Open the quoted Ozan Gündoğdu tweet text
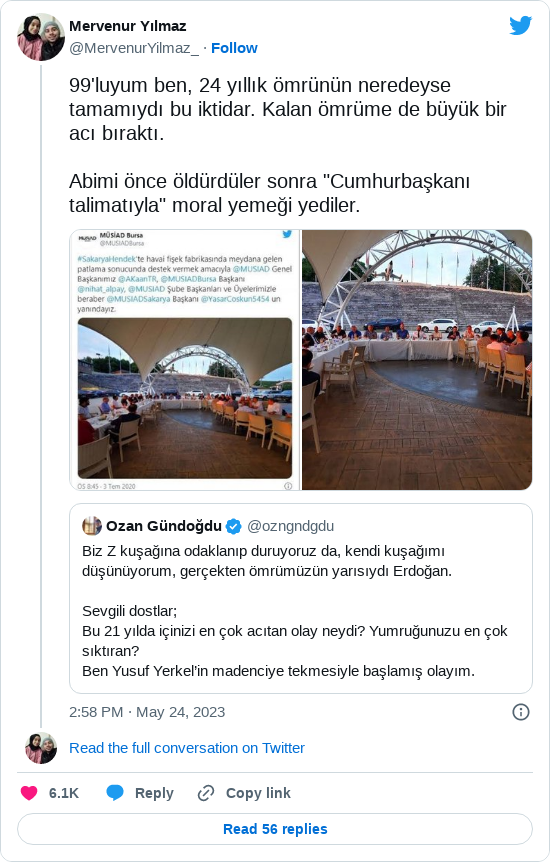This screenshot has height=862, width=550. [294, 611]
